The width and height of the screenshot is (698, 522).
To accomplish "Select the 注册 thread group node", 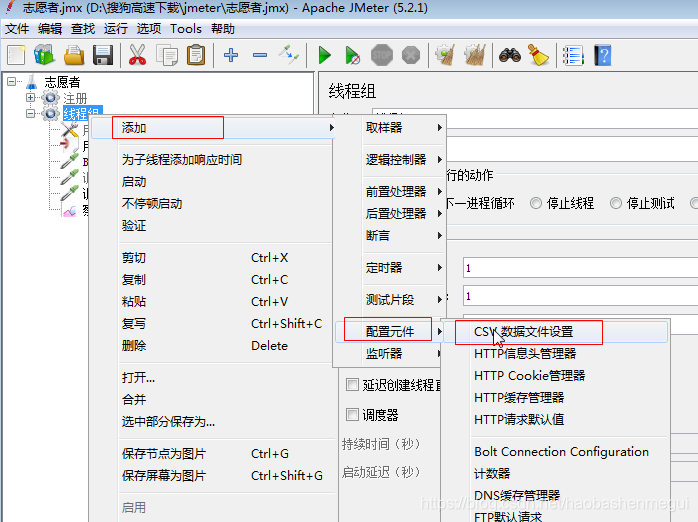I will [75, 98].
